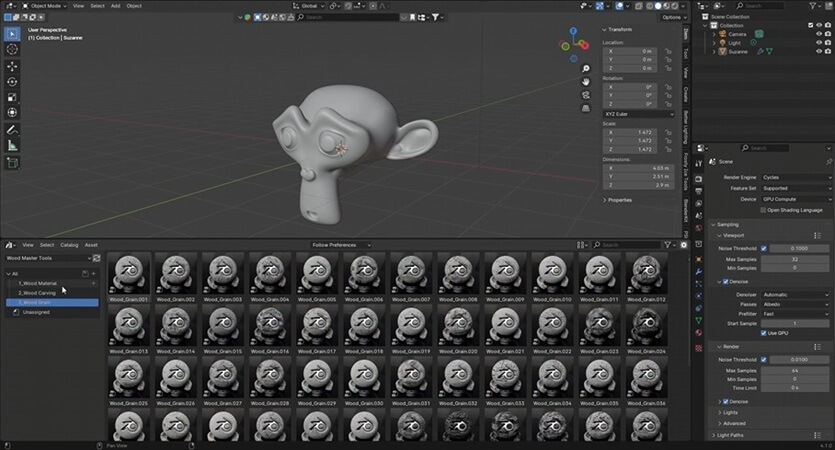Click the asset browser filter funnel icon
The height and width of the screenshot is (450, 835).
(x=668, y=245)
